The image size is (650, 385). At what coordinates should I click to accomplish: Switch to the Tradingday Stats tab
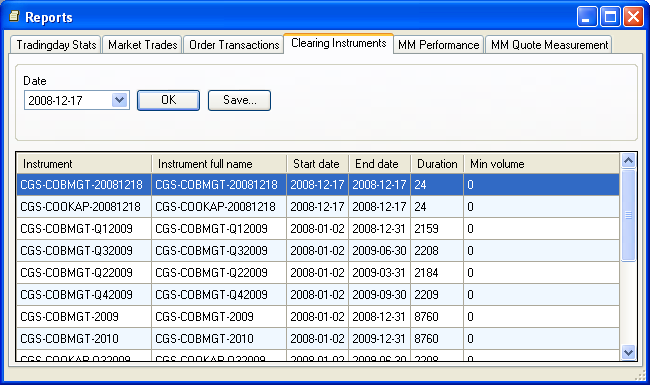point(56,45)
